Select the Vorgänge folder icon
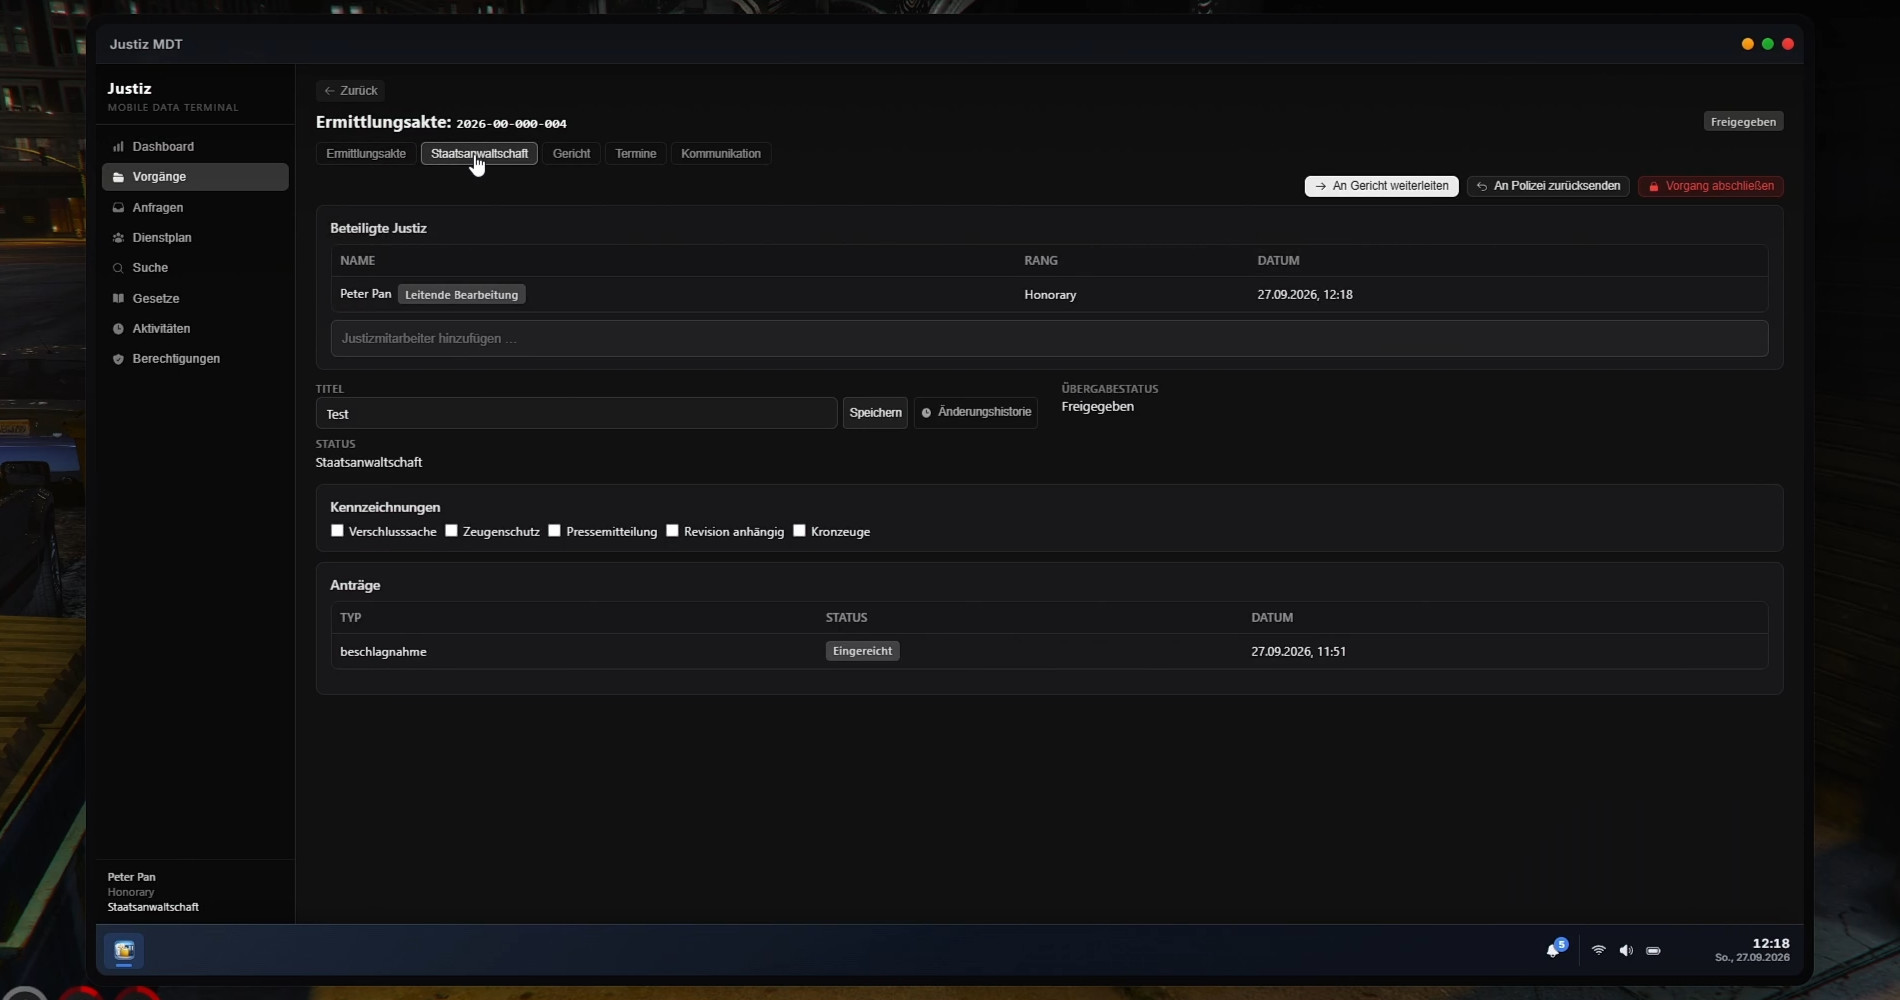Screen dimensions: 1900x1000 pyautogui.click(x=118, y=177)
